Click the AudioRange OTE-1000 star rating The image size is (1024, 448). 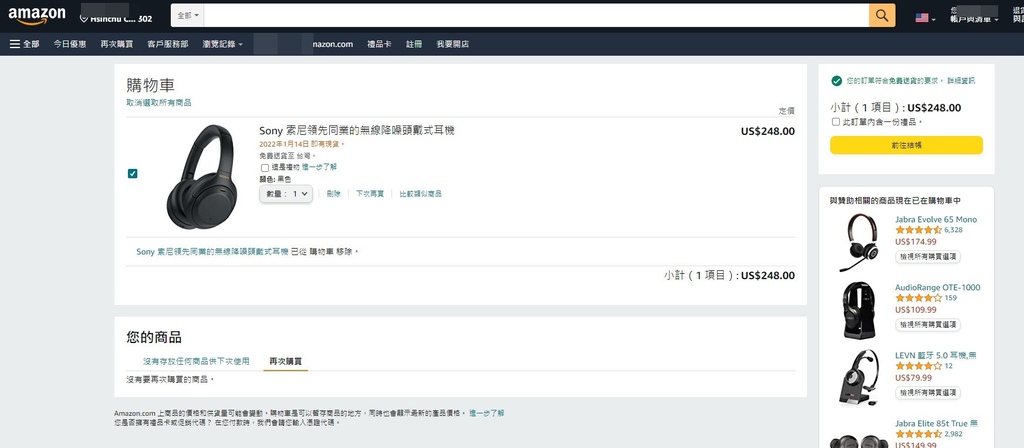click(x=918, y=298)
